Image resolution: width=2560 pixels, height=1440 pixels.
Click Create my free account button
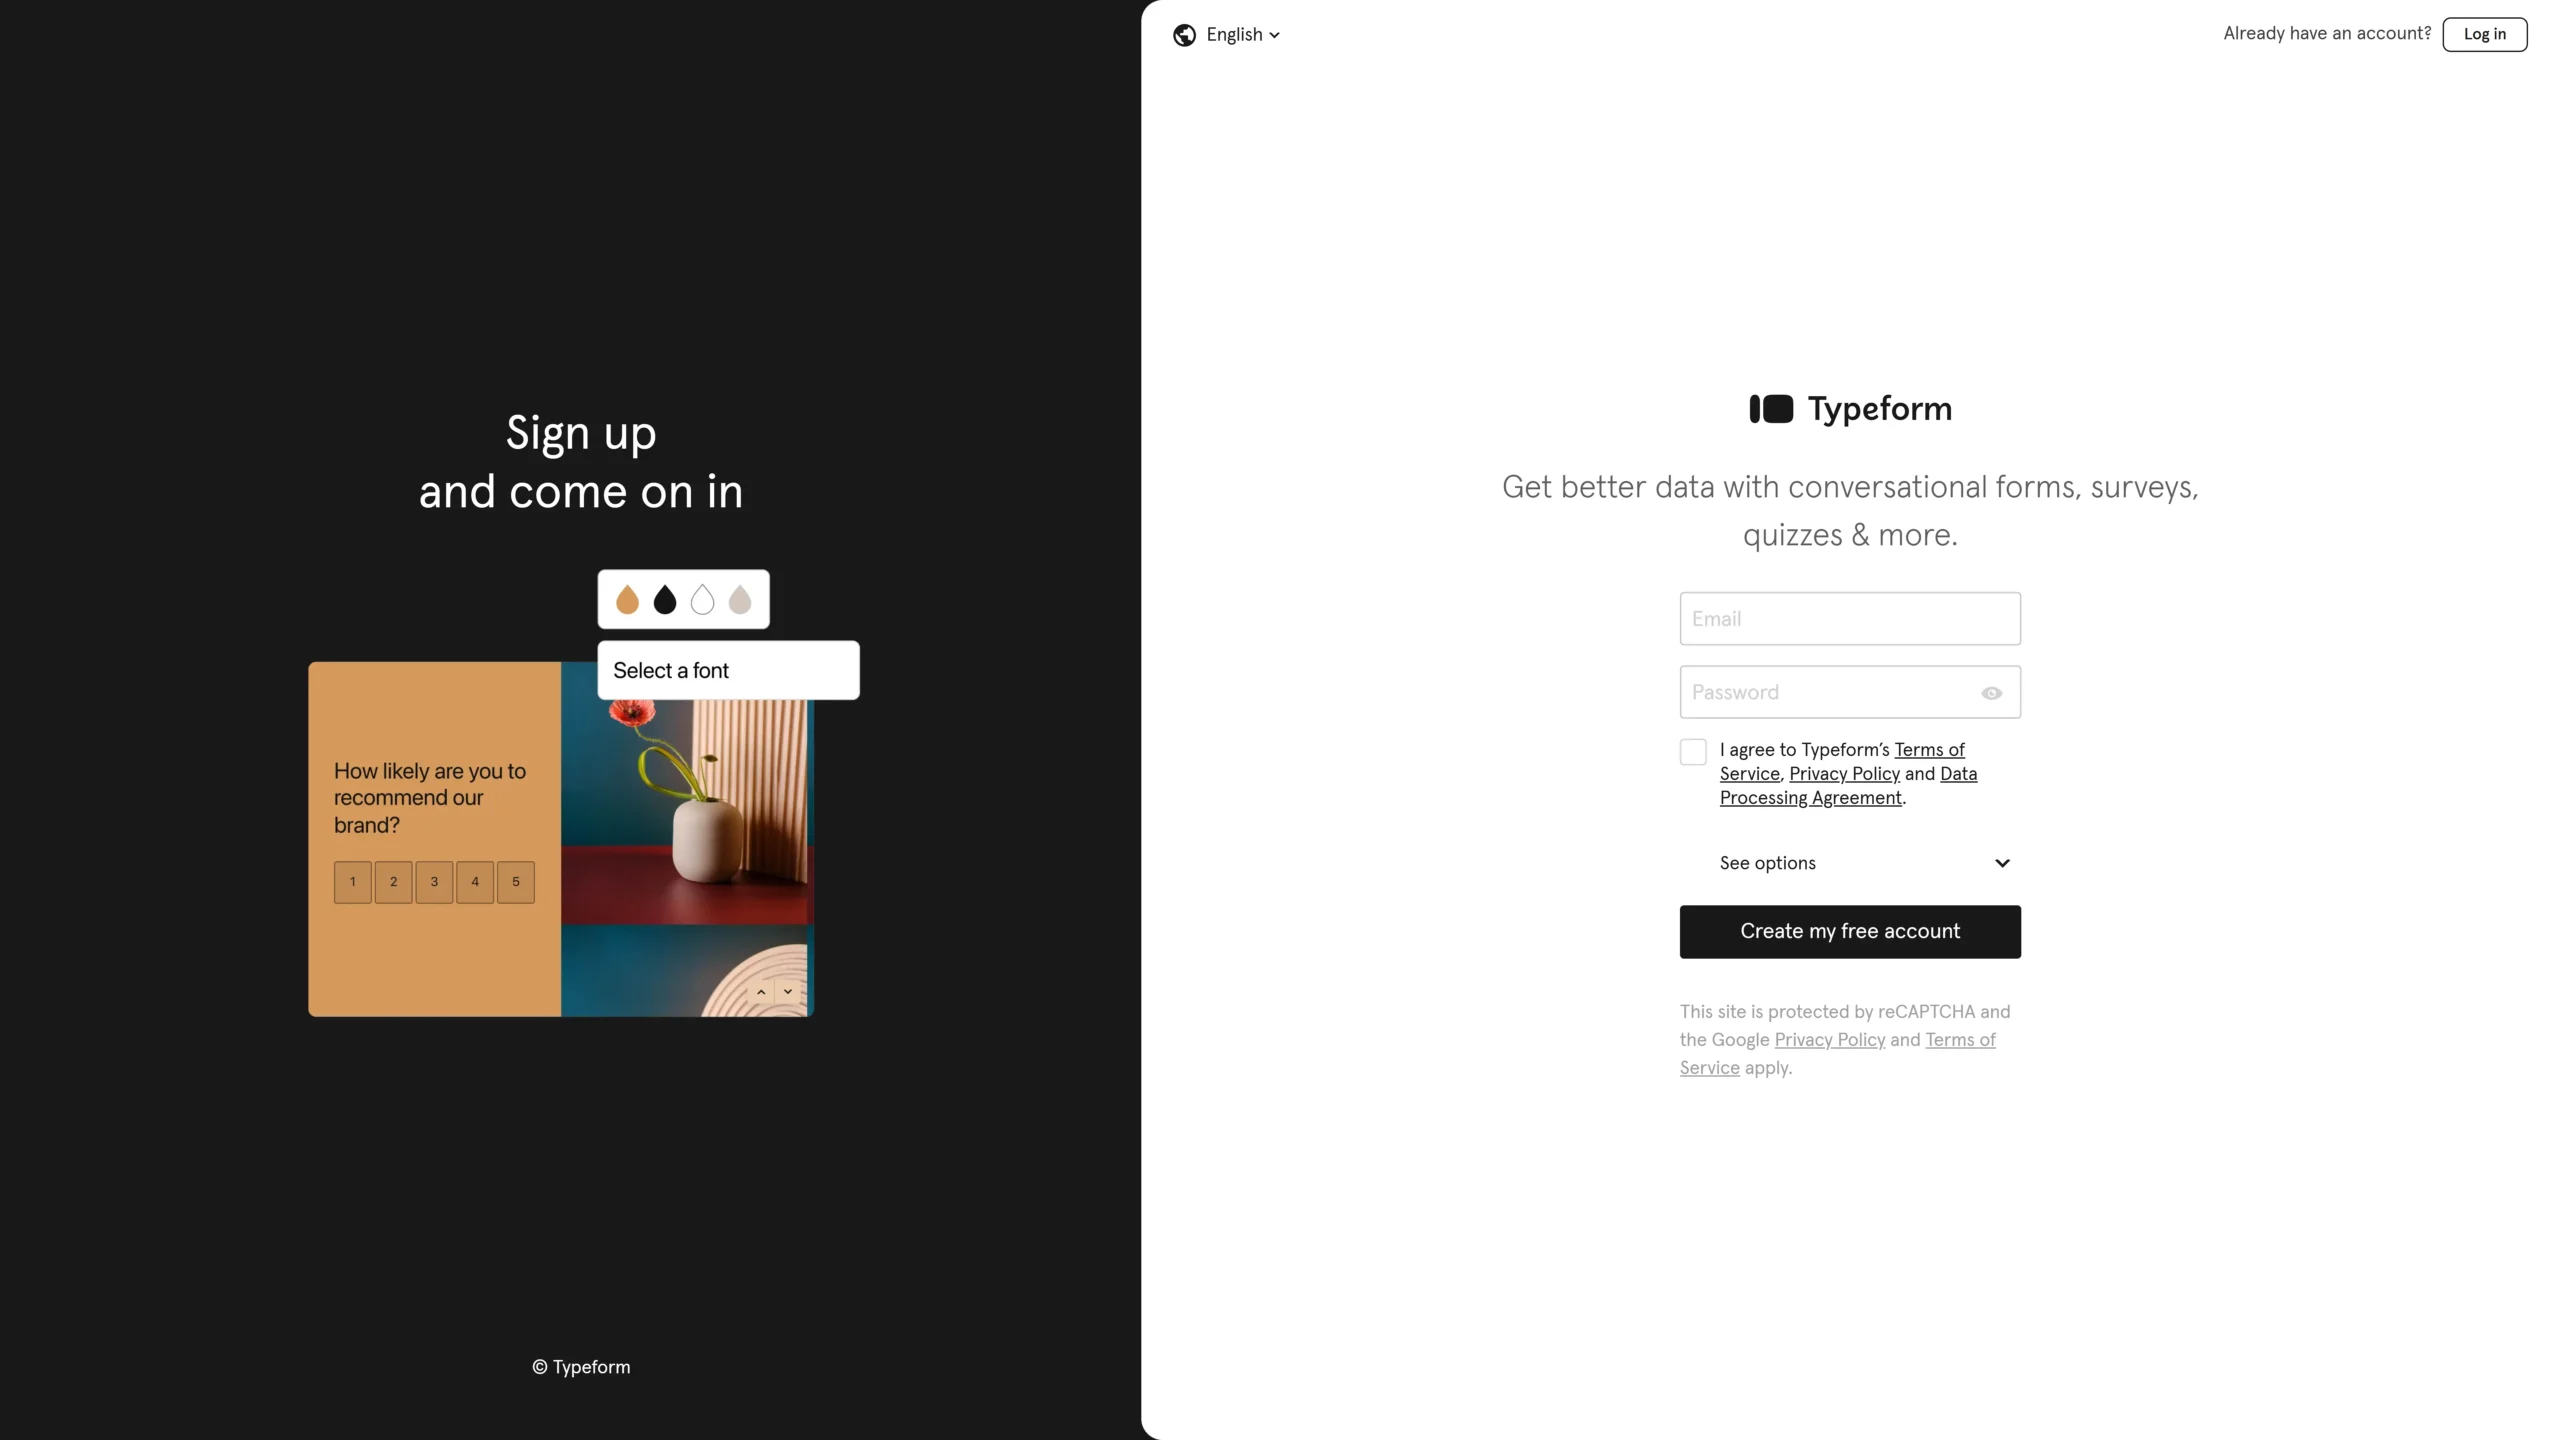(x=1850, y=930)
